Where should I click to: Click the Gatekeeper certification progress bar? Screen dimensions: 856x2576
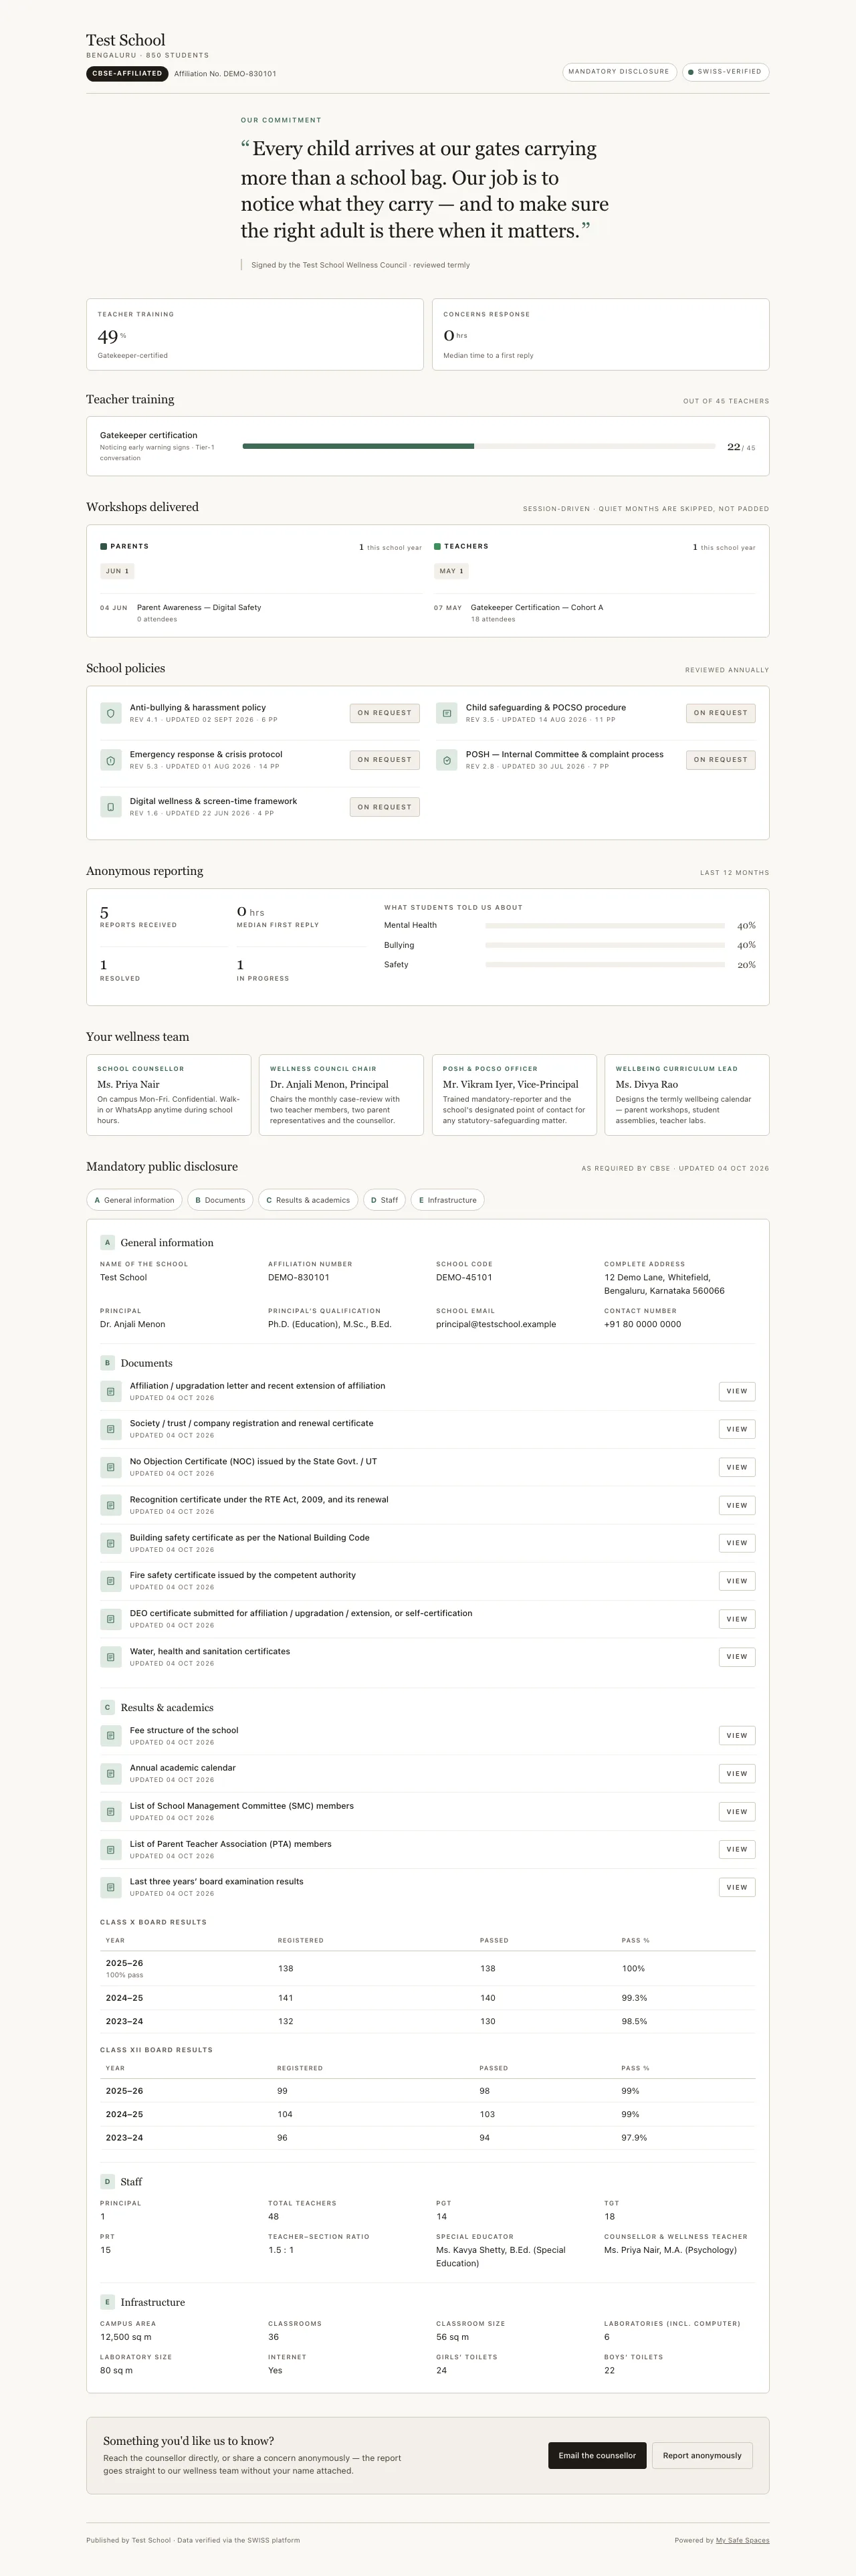coord(479,446)
